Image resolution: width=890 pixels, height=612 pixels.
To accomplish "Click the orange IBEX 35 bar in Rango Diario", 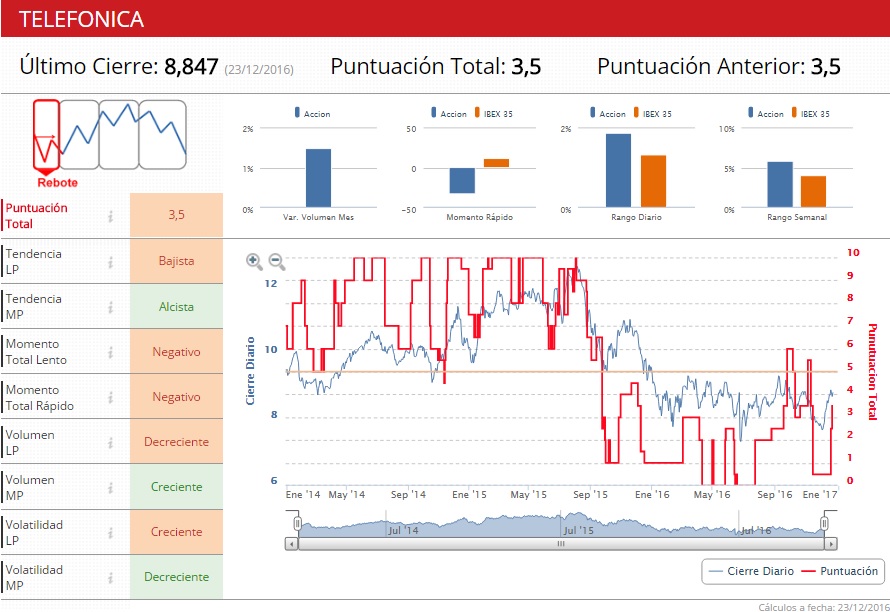I will [x=653, y=181].
